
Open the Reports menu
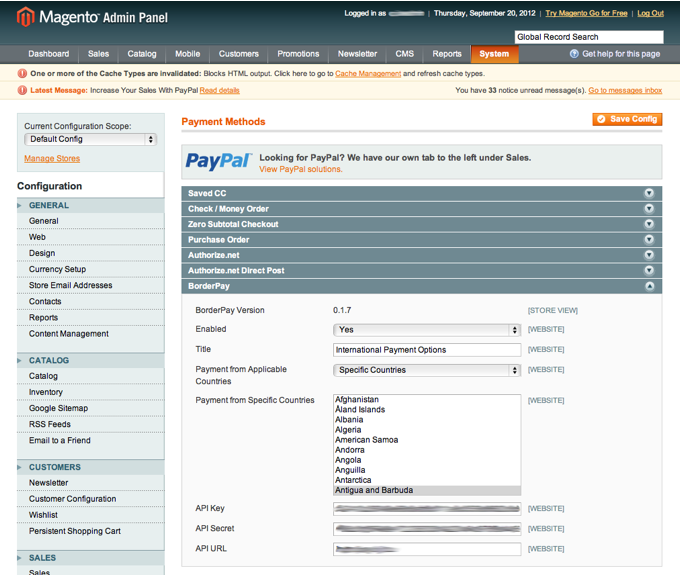tap(447, 54)
